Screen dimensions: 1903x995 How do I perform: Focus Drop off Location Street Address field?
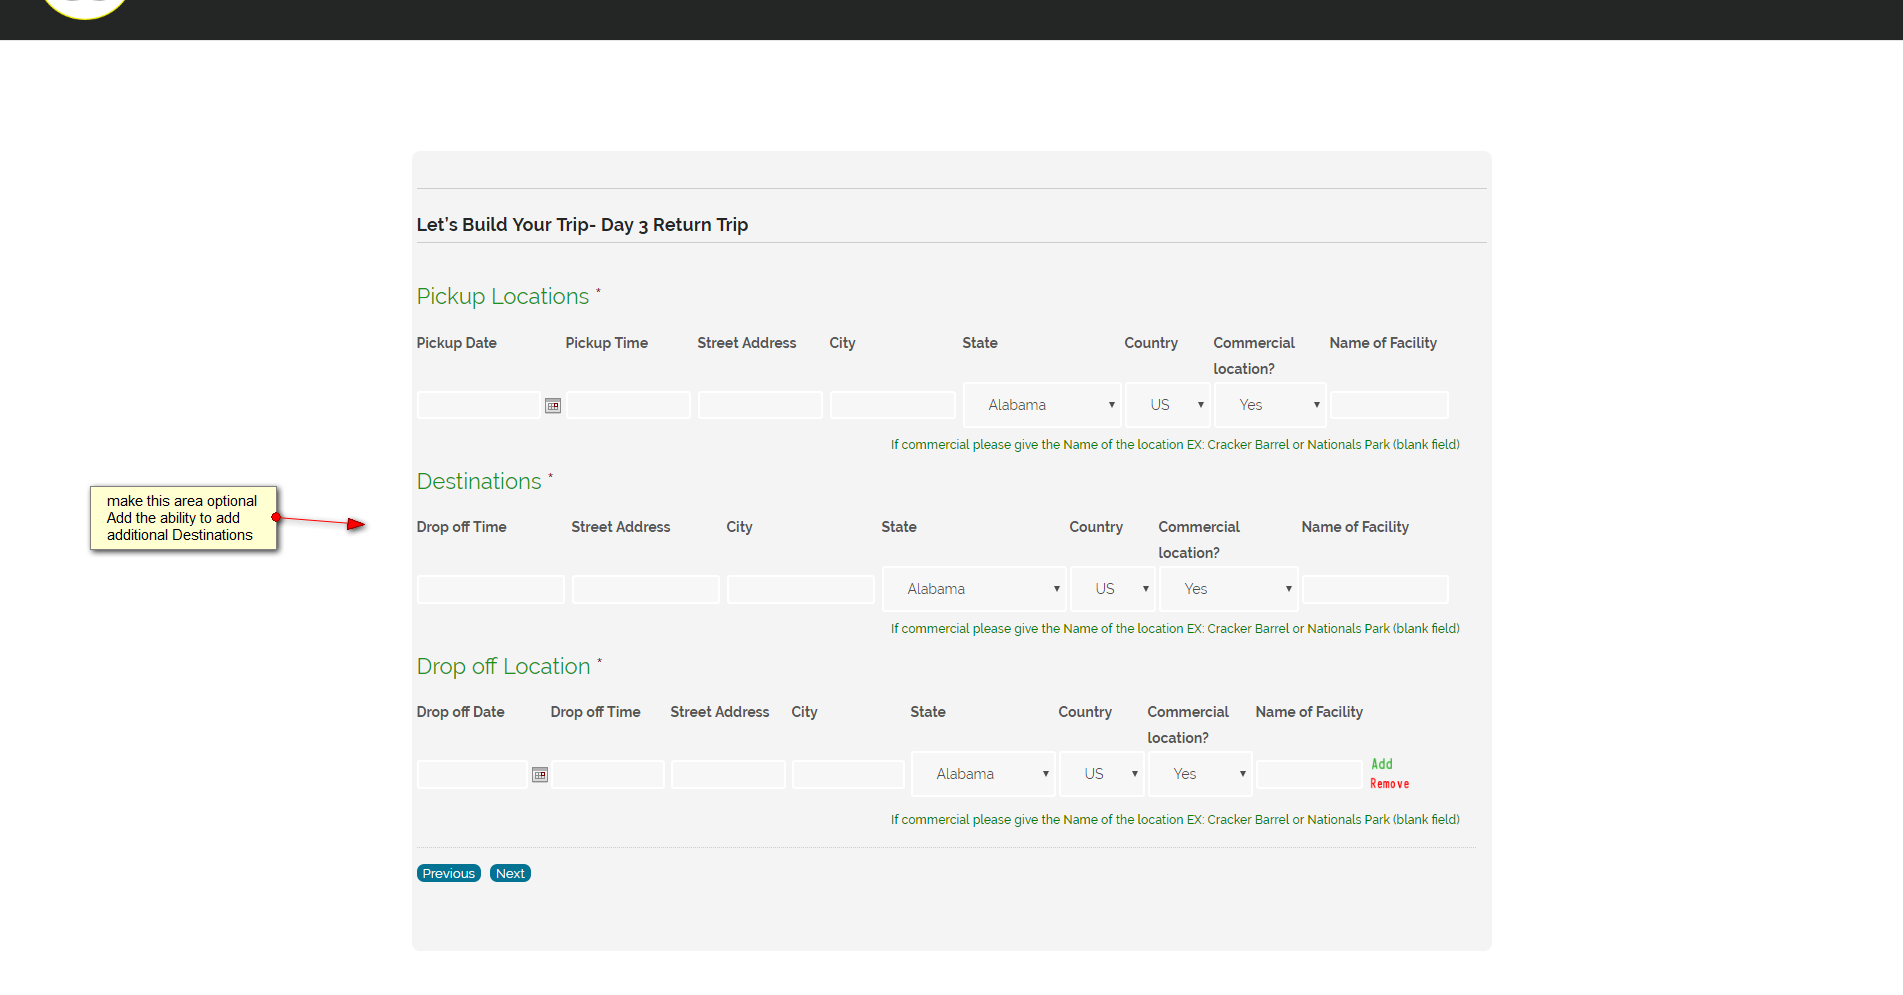click(728, 774)
